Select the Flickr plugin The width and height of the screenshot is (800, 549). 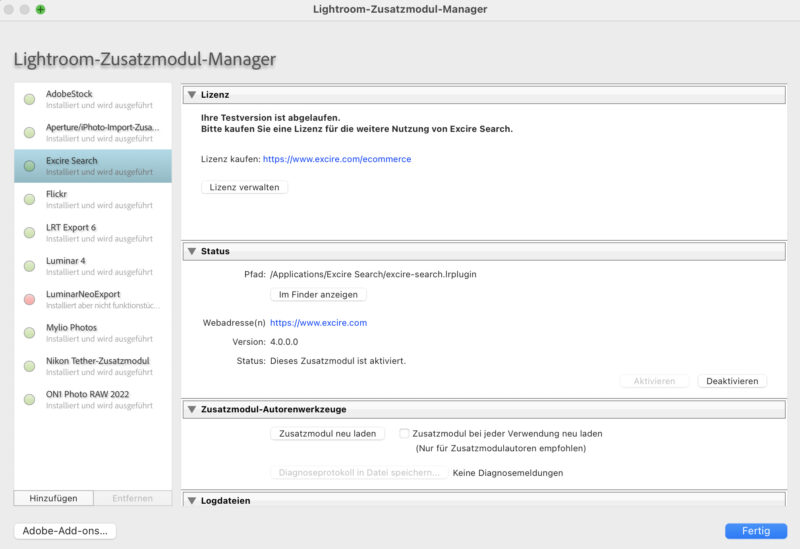[x=93, y=199]
